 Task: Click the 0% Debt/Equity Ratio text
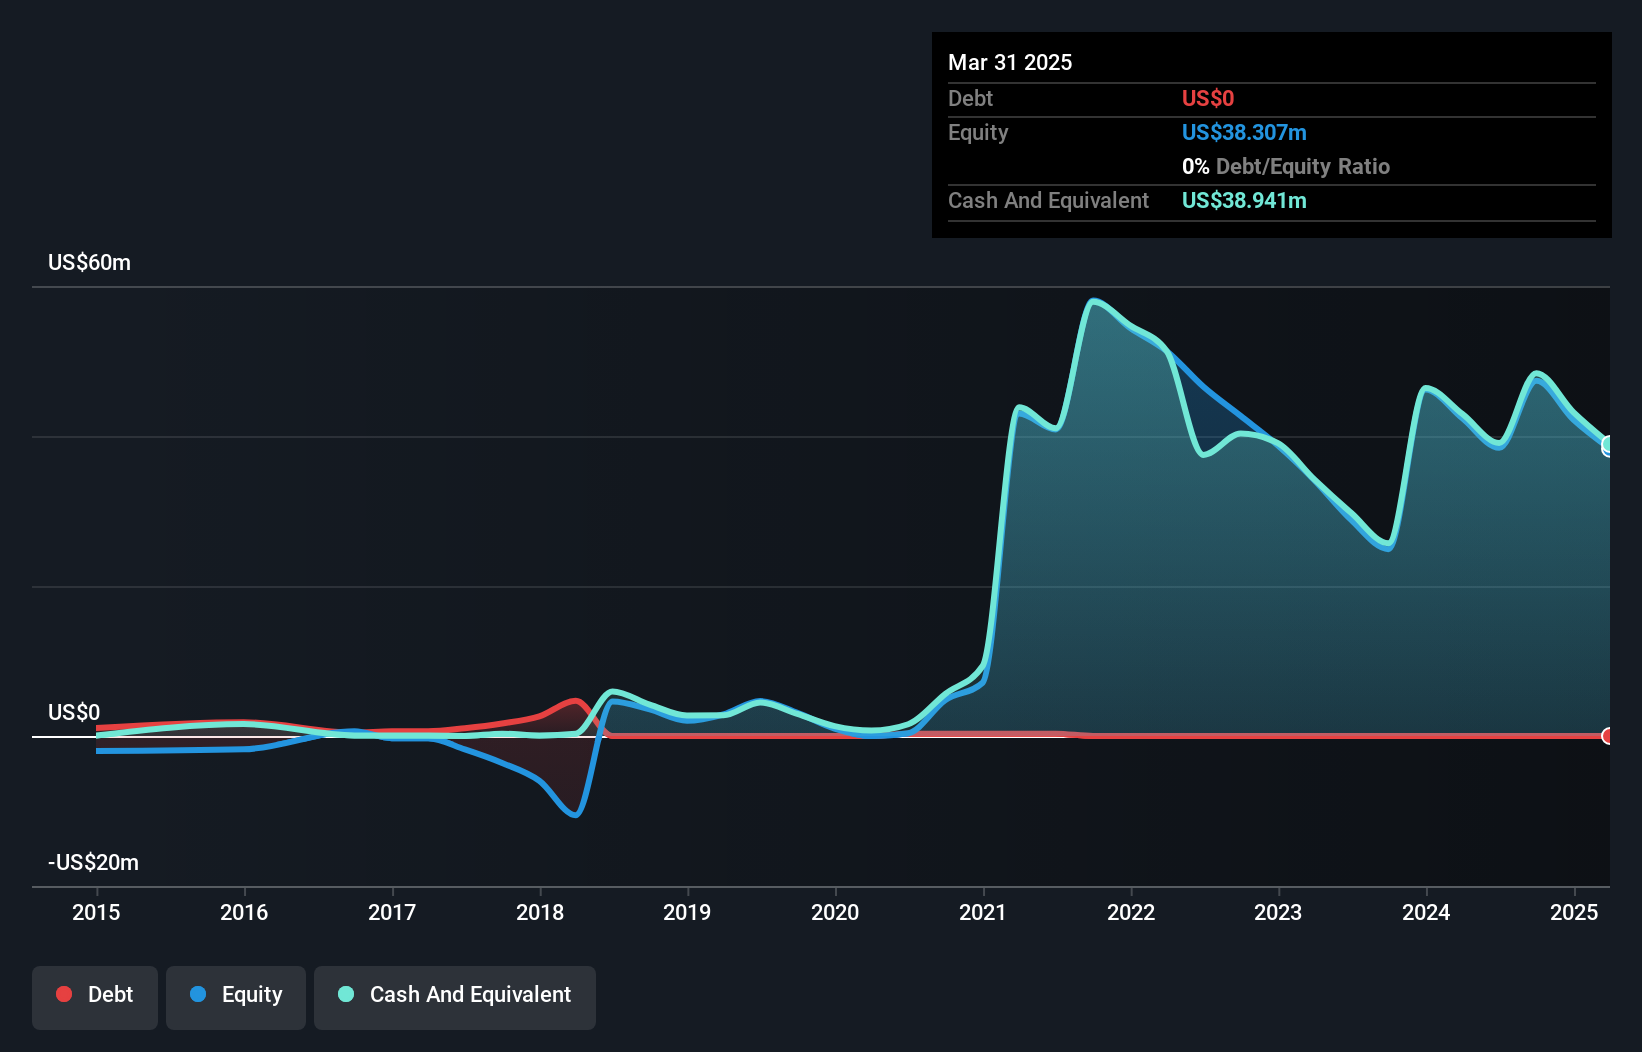pos(1286,166)
